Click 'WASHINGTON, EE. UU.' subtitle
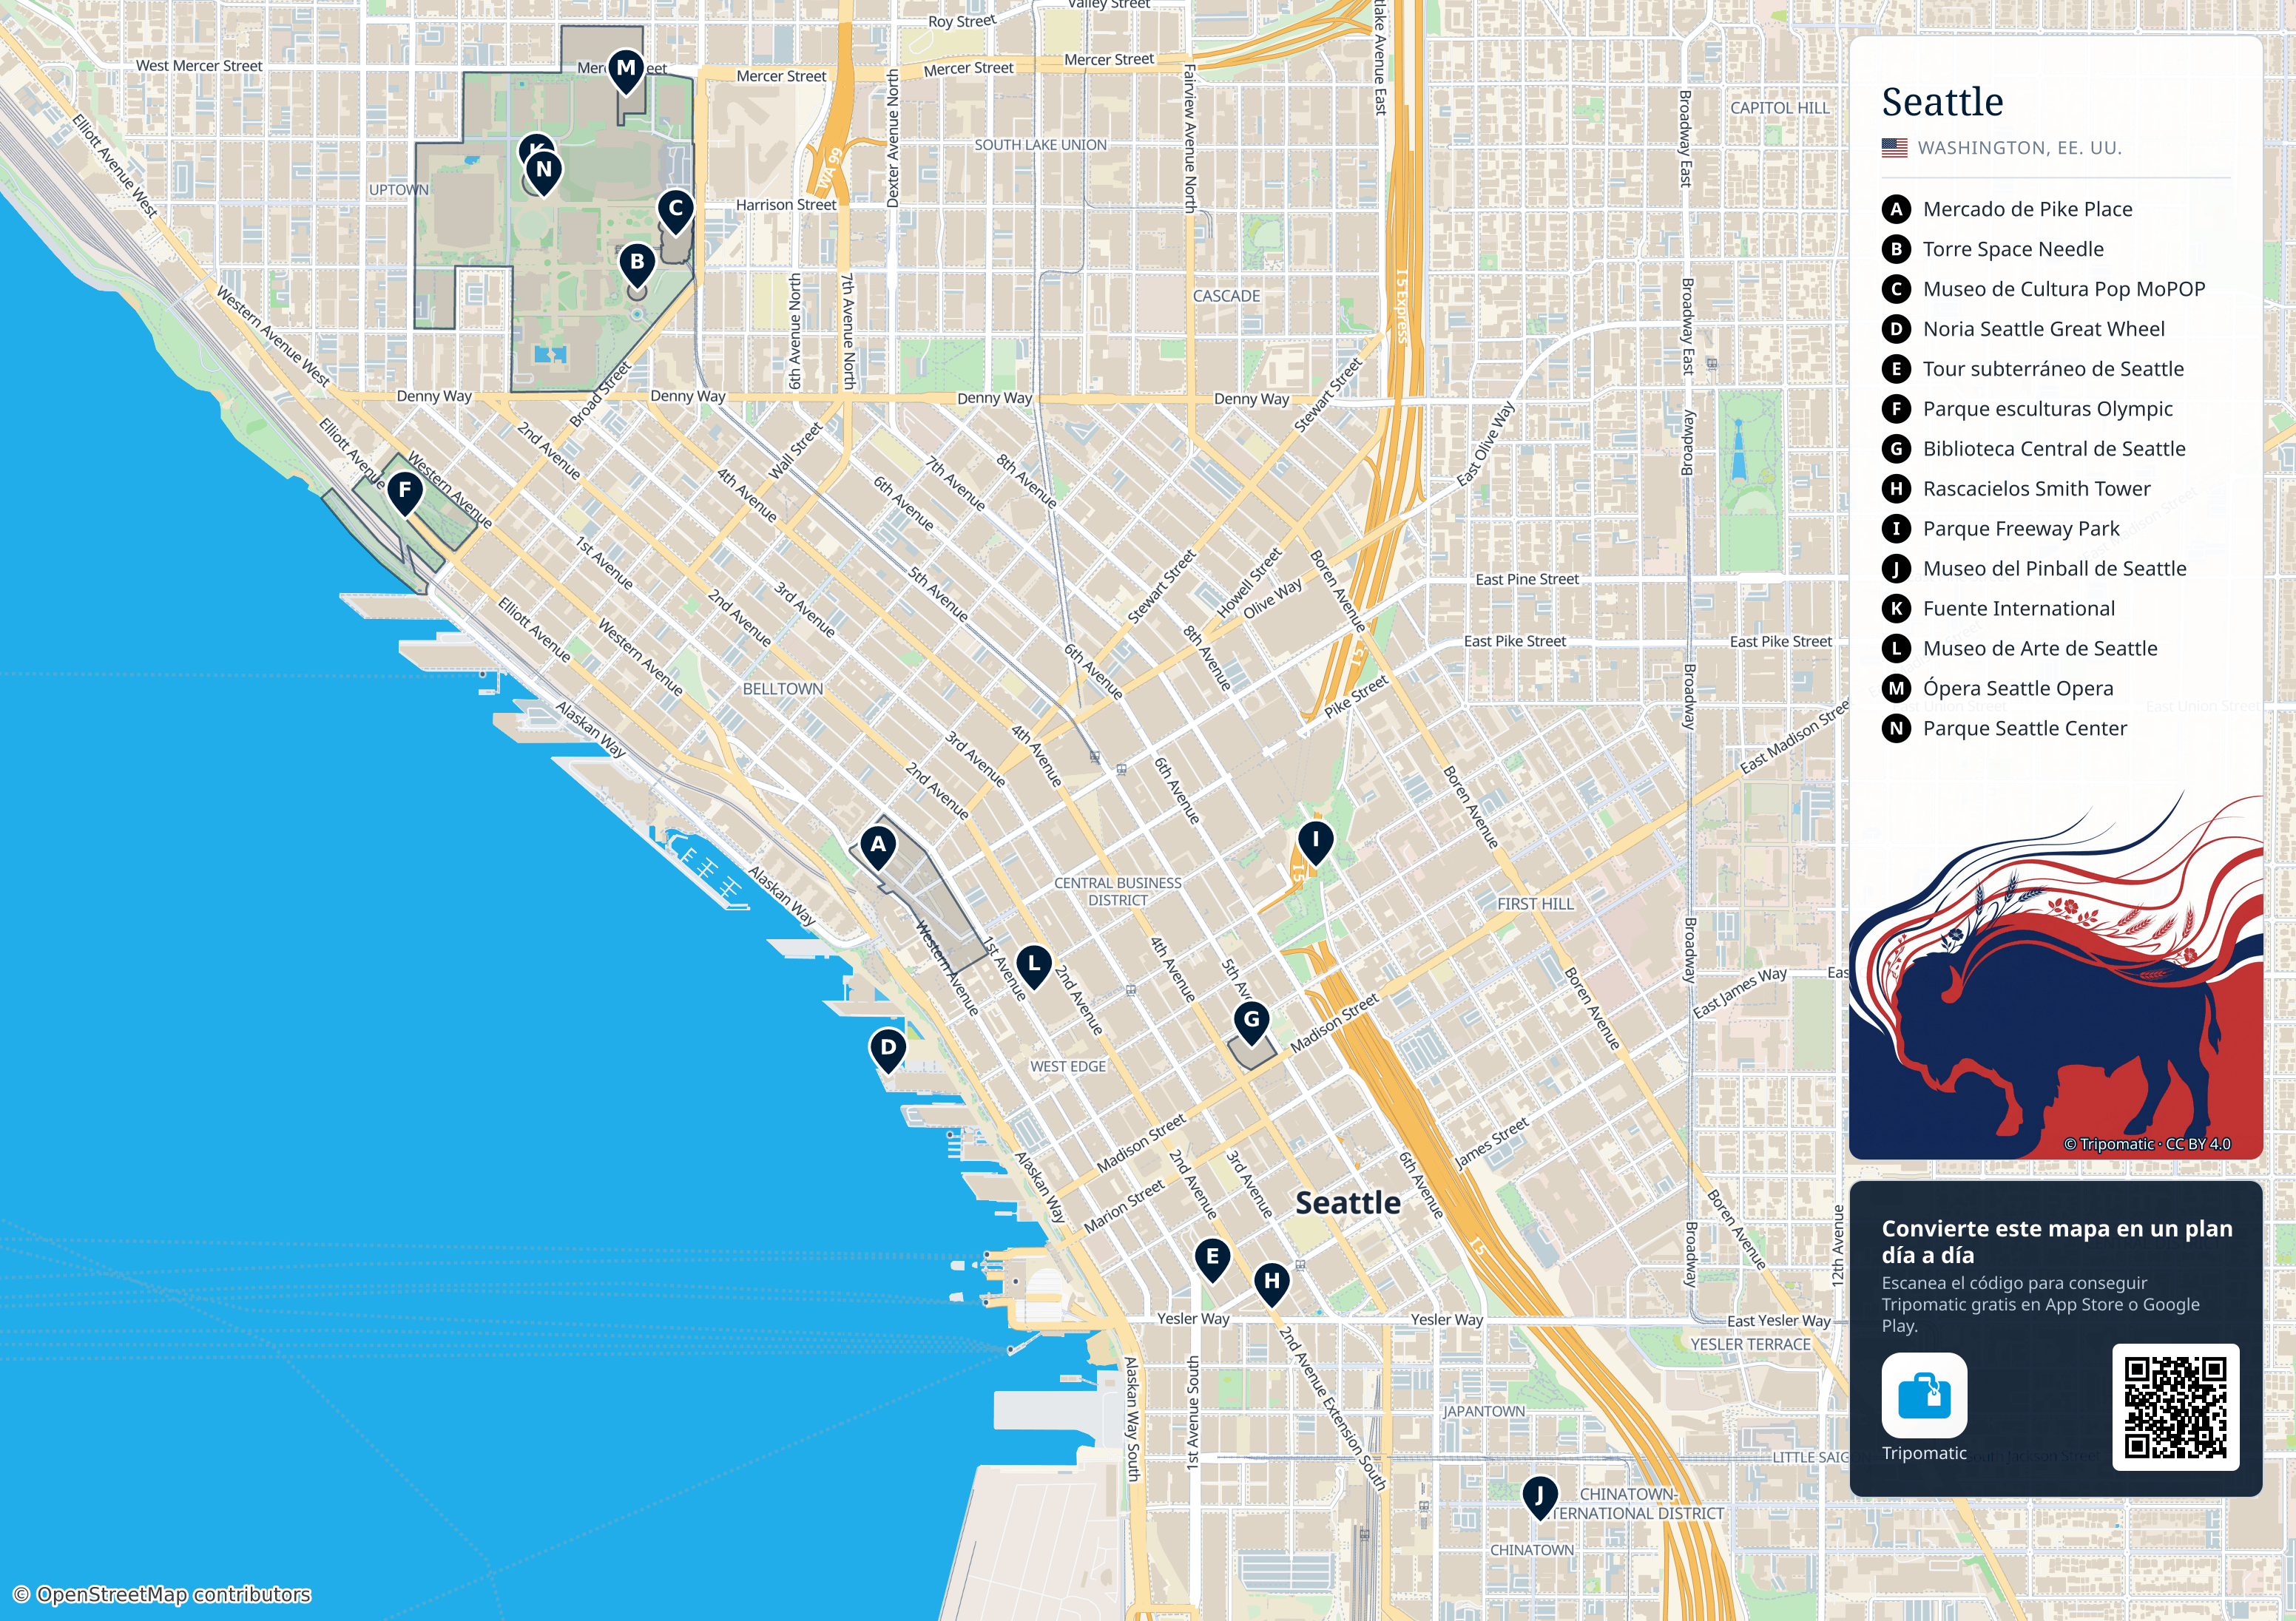The width and height of the screenshot is (2296, 1621). coord(2019,148)
